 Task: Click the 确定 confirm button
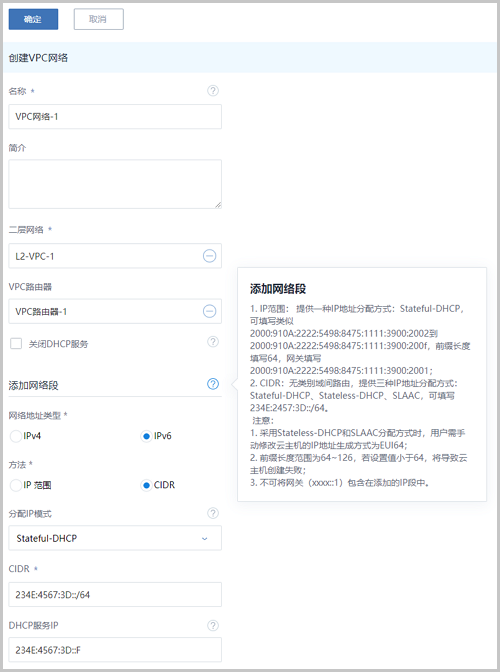[33, 19]
